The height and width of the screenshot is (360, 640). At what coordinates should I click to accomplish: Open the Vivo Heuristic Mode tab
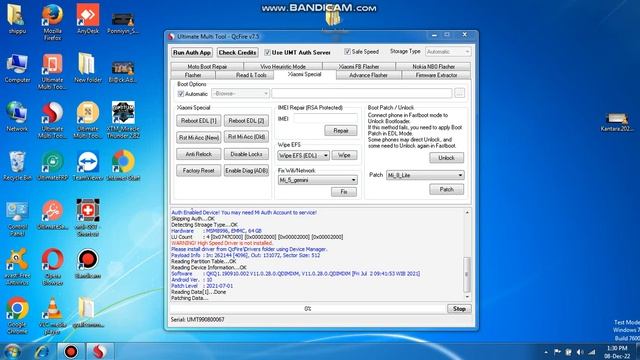[x=283, y=66]
